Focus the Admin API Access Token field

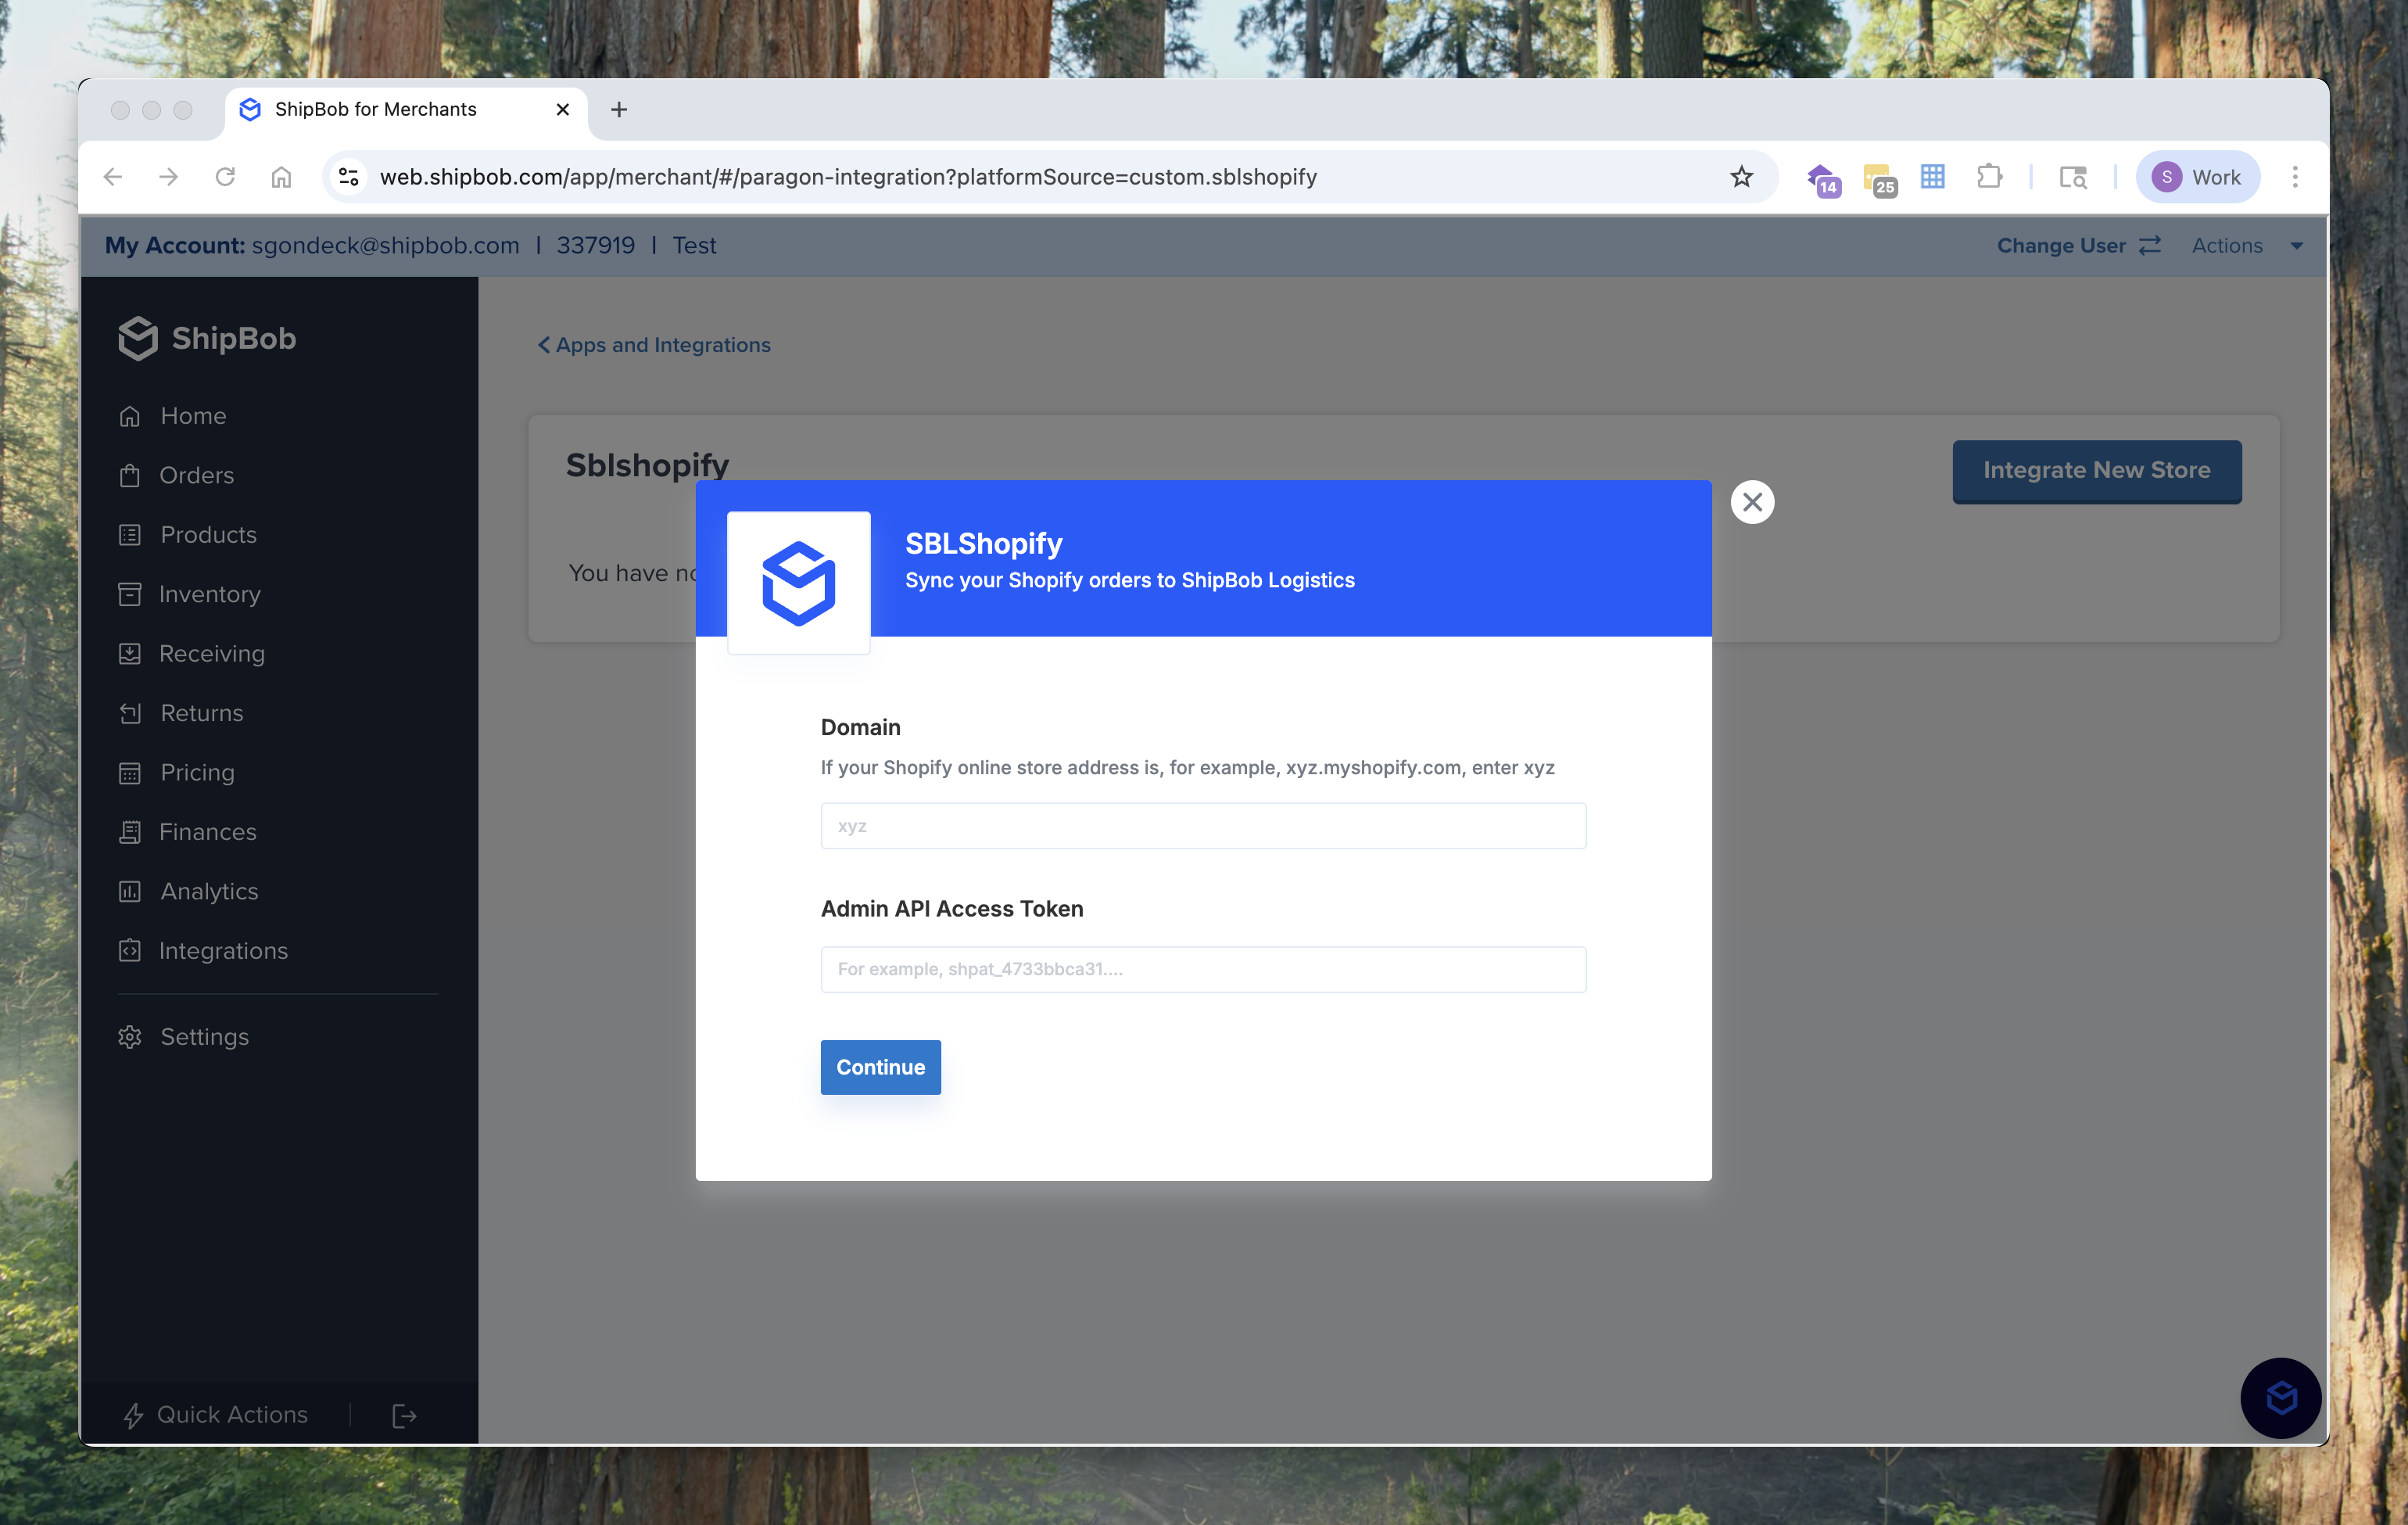tap(1203, 969)
